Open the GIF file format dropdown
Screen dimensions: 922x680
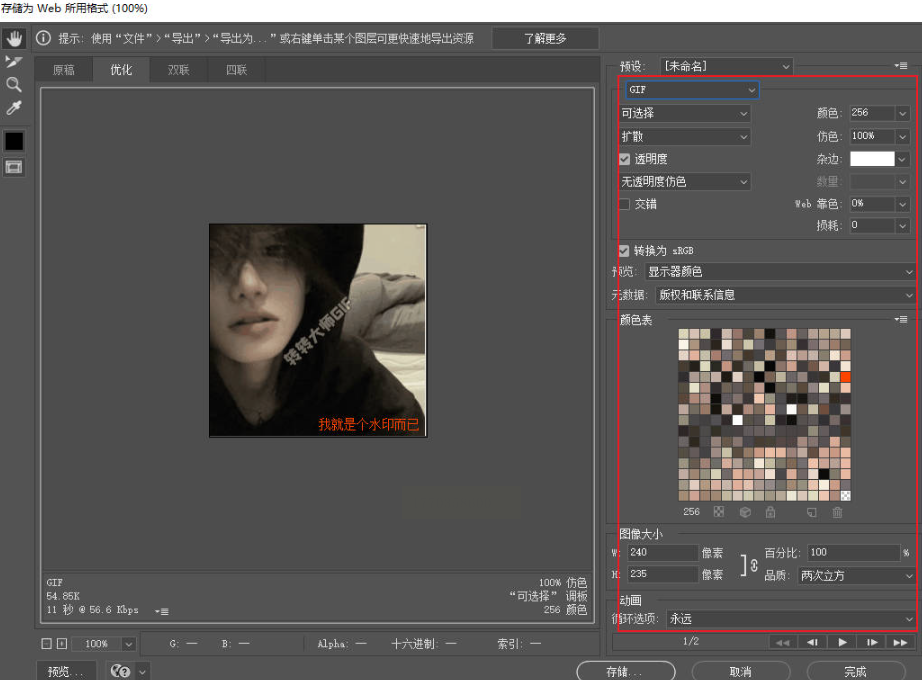692,90
